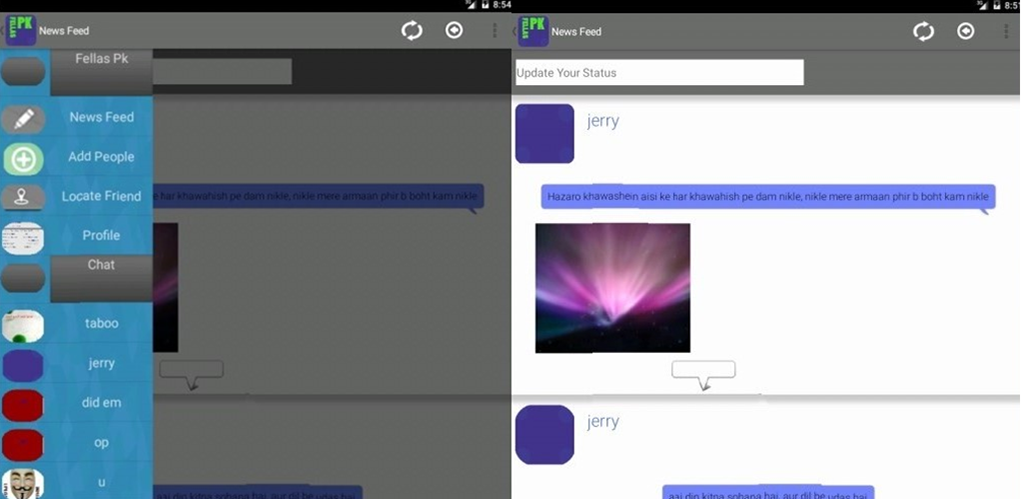Select the Chat section header
This screenshot has height=500, width=1024.
click(101, 279)
